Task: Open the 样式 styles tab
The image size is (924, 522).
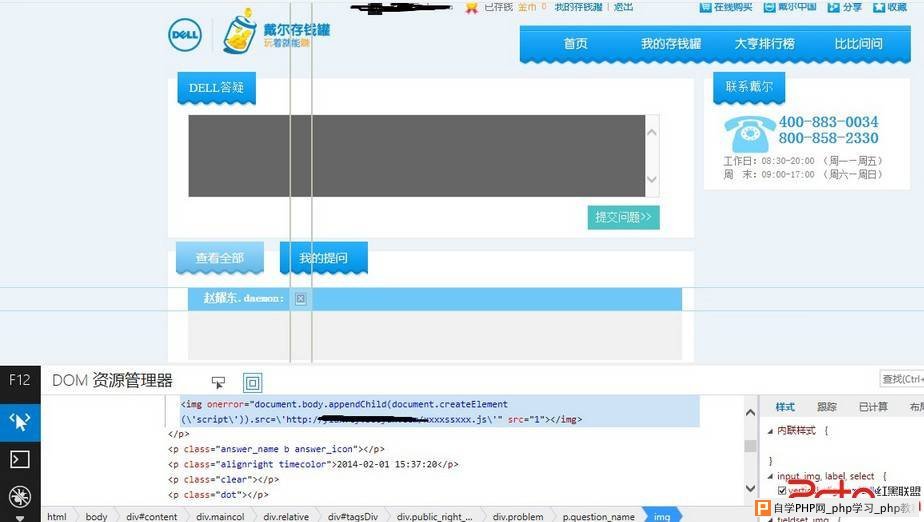Action: click(785, 407)
